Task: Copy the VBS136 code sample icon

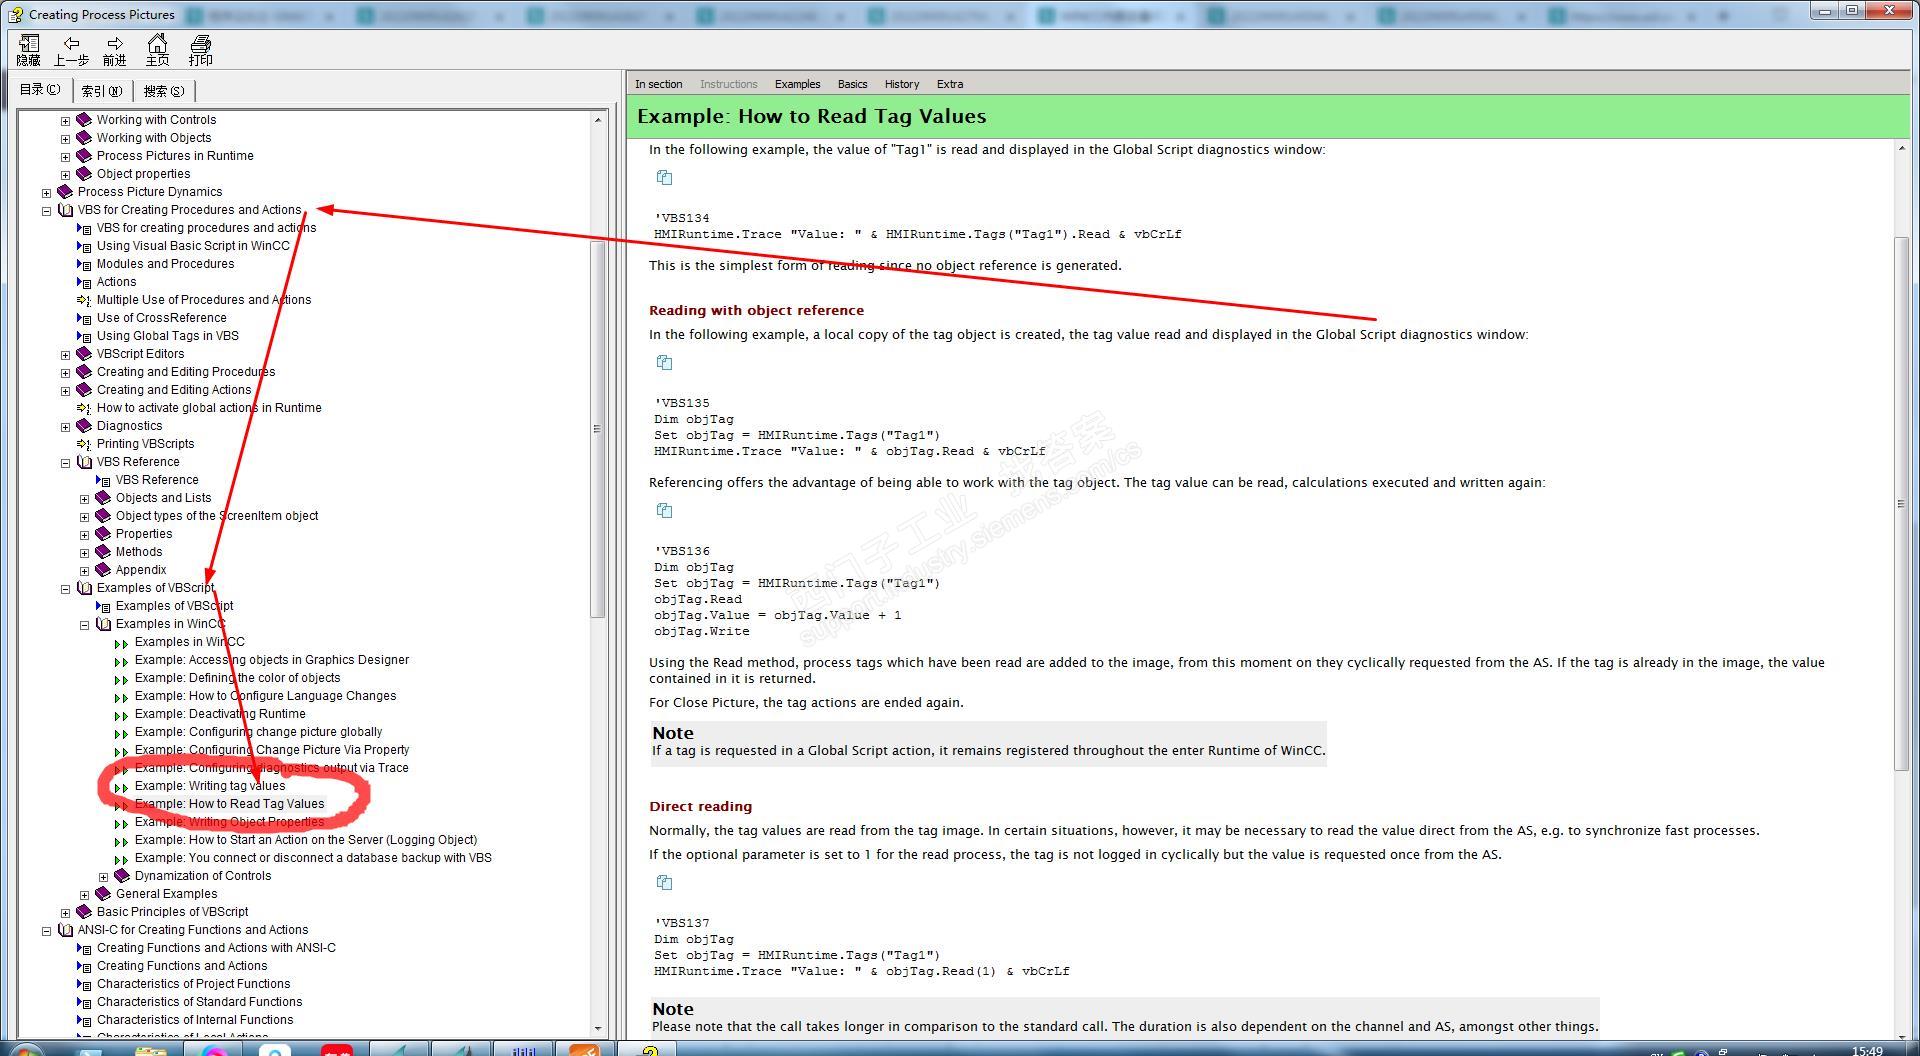Action: [664, 511]
